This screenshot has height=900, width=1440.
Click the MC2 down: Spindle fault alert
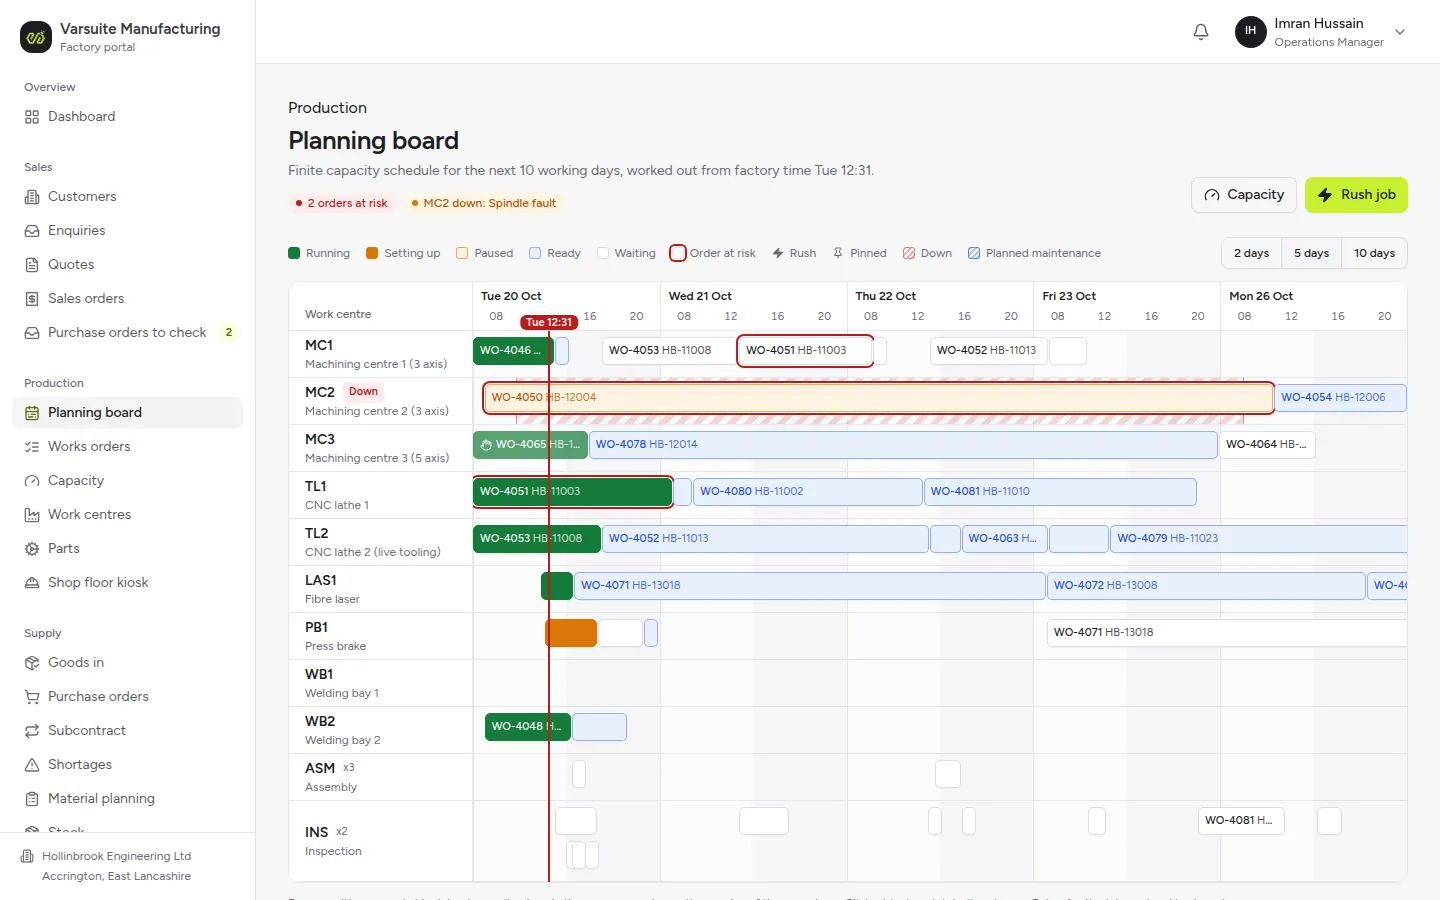pos(483,203)
